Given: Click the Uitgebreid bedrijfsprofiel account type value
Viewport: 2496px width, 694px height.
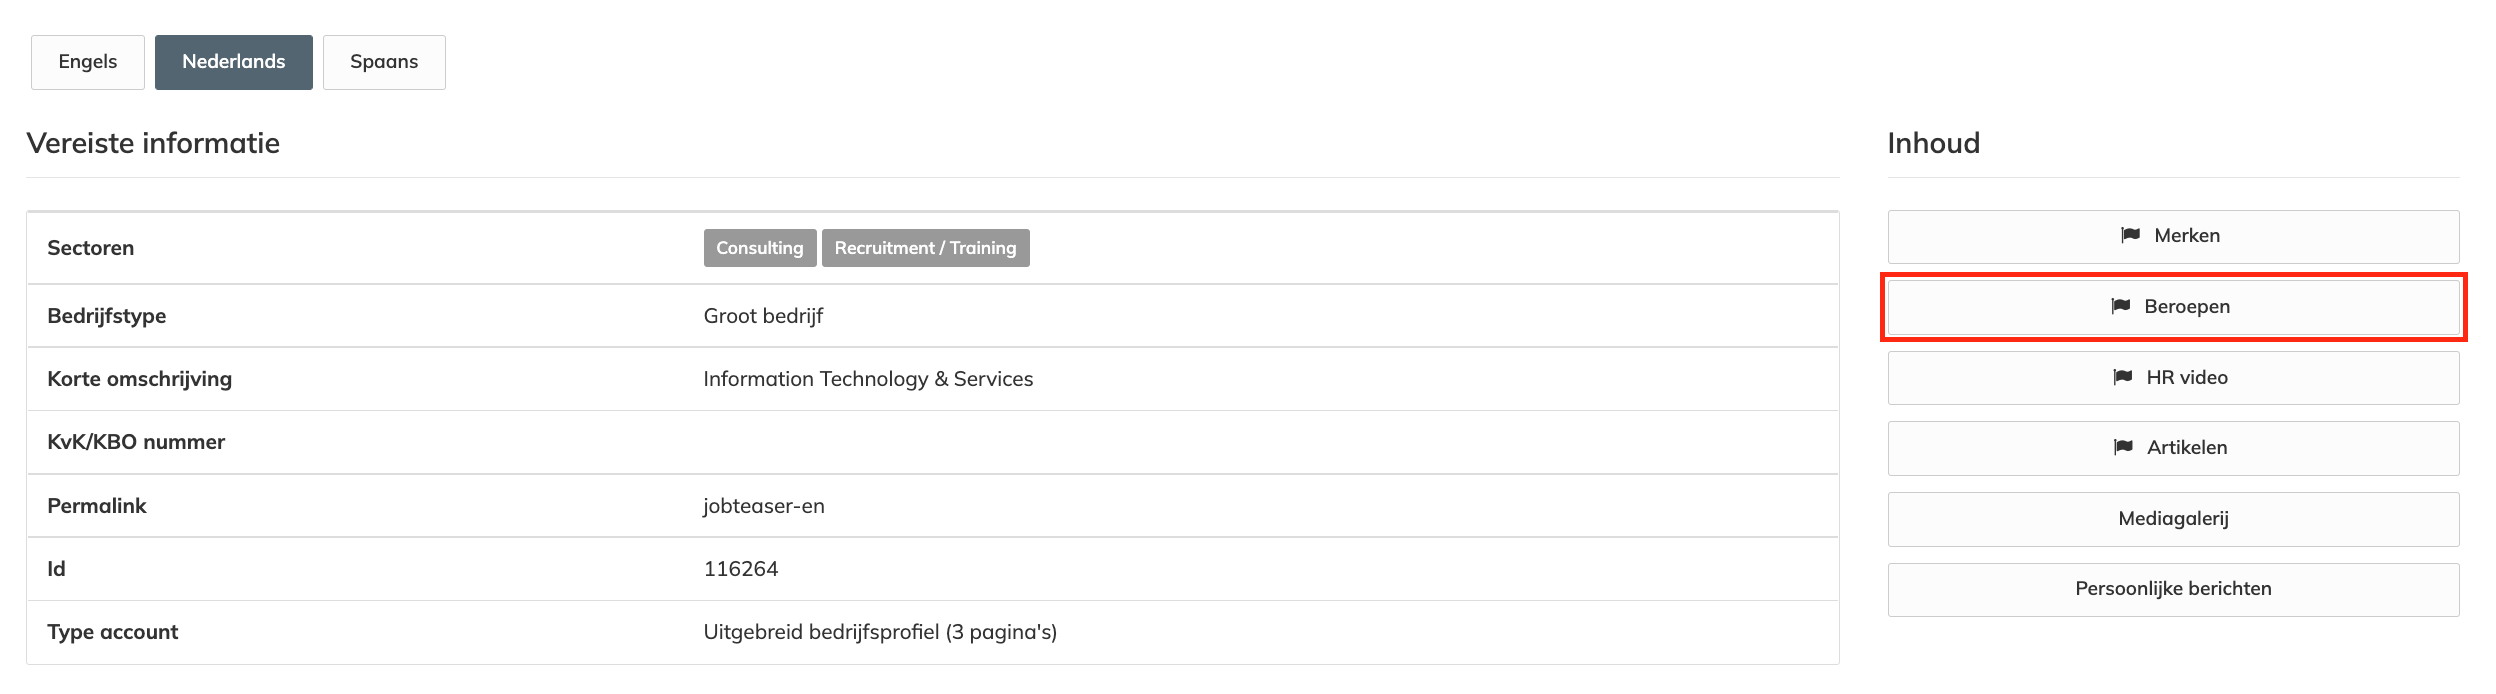Looking at the screenshot, I should (880, 632).
